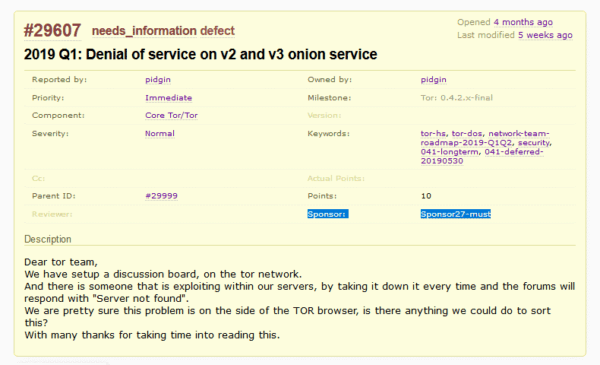This screenshot has width=600, height=365.
Task: Open the '5 weeks ago' modified link
Action: click(545, 35)
